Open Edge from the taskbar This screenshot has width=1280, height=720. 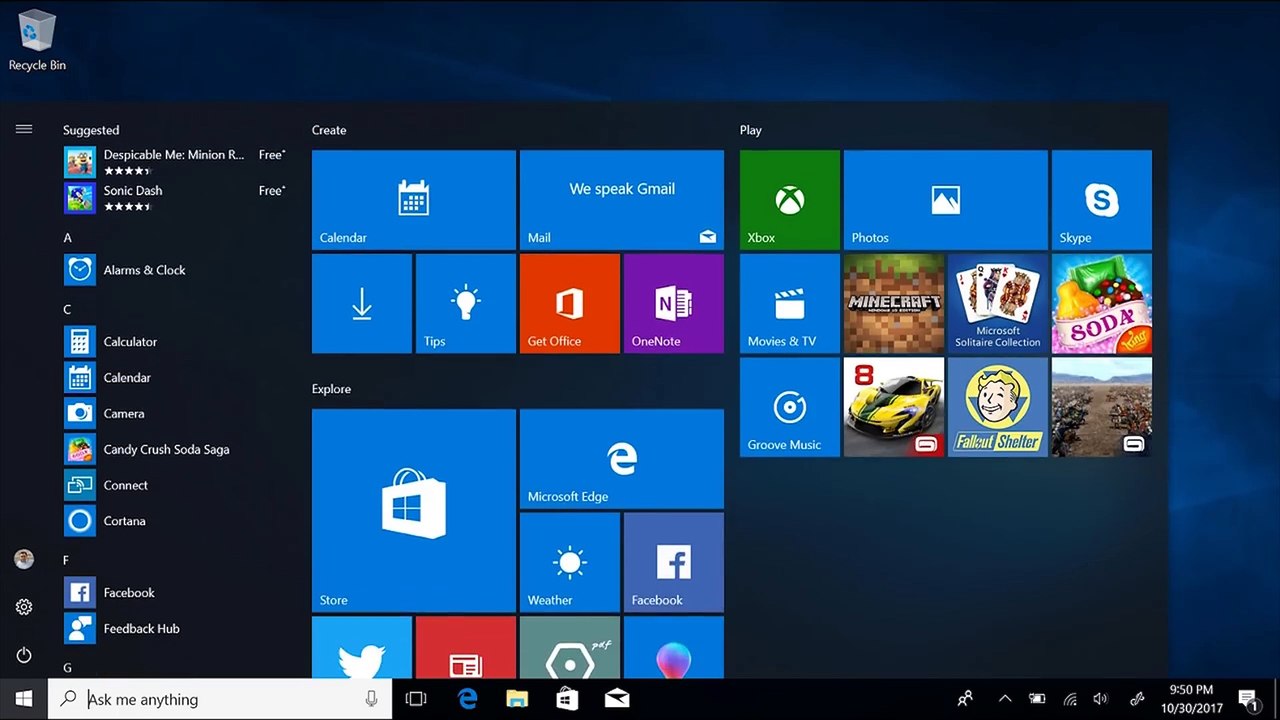(467, 699)
